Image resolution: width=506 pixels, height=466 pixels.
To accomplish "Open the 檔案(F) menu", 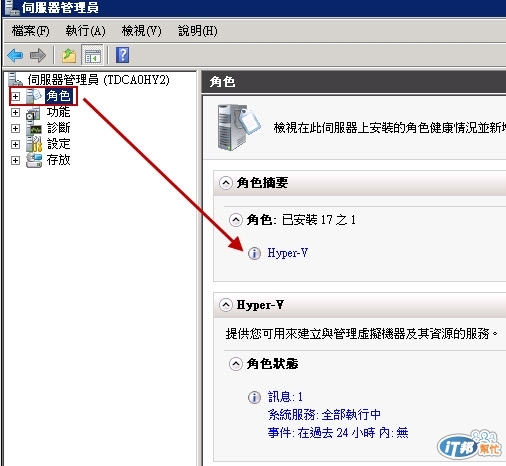I will pyautogui.click(x=30, y=31).
